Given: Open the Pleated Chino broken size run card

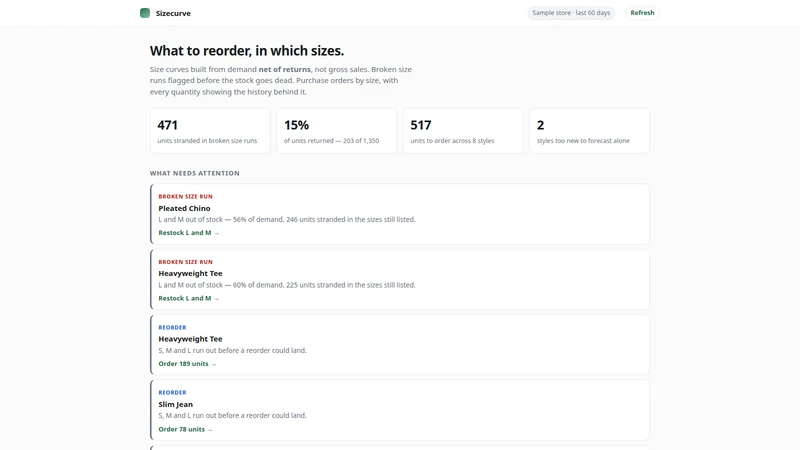Looking at the screenshot, I should (x=400, y=214).
